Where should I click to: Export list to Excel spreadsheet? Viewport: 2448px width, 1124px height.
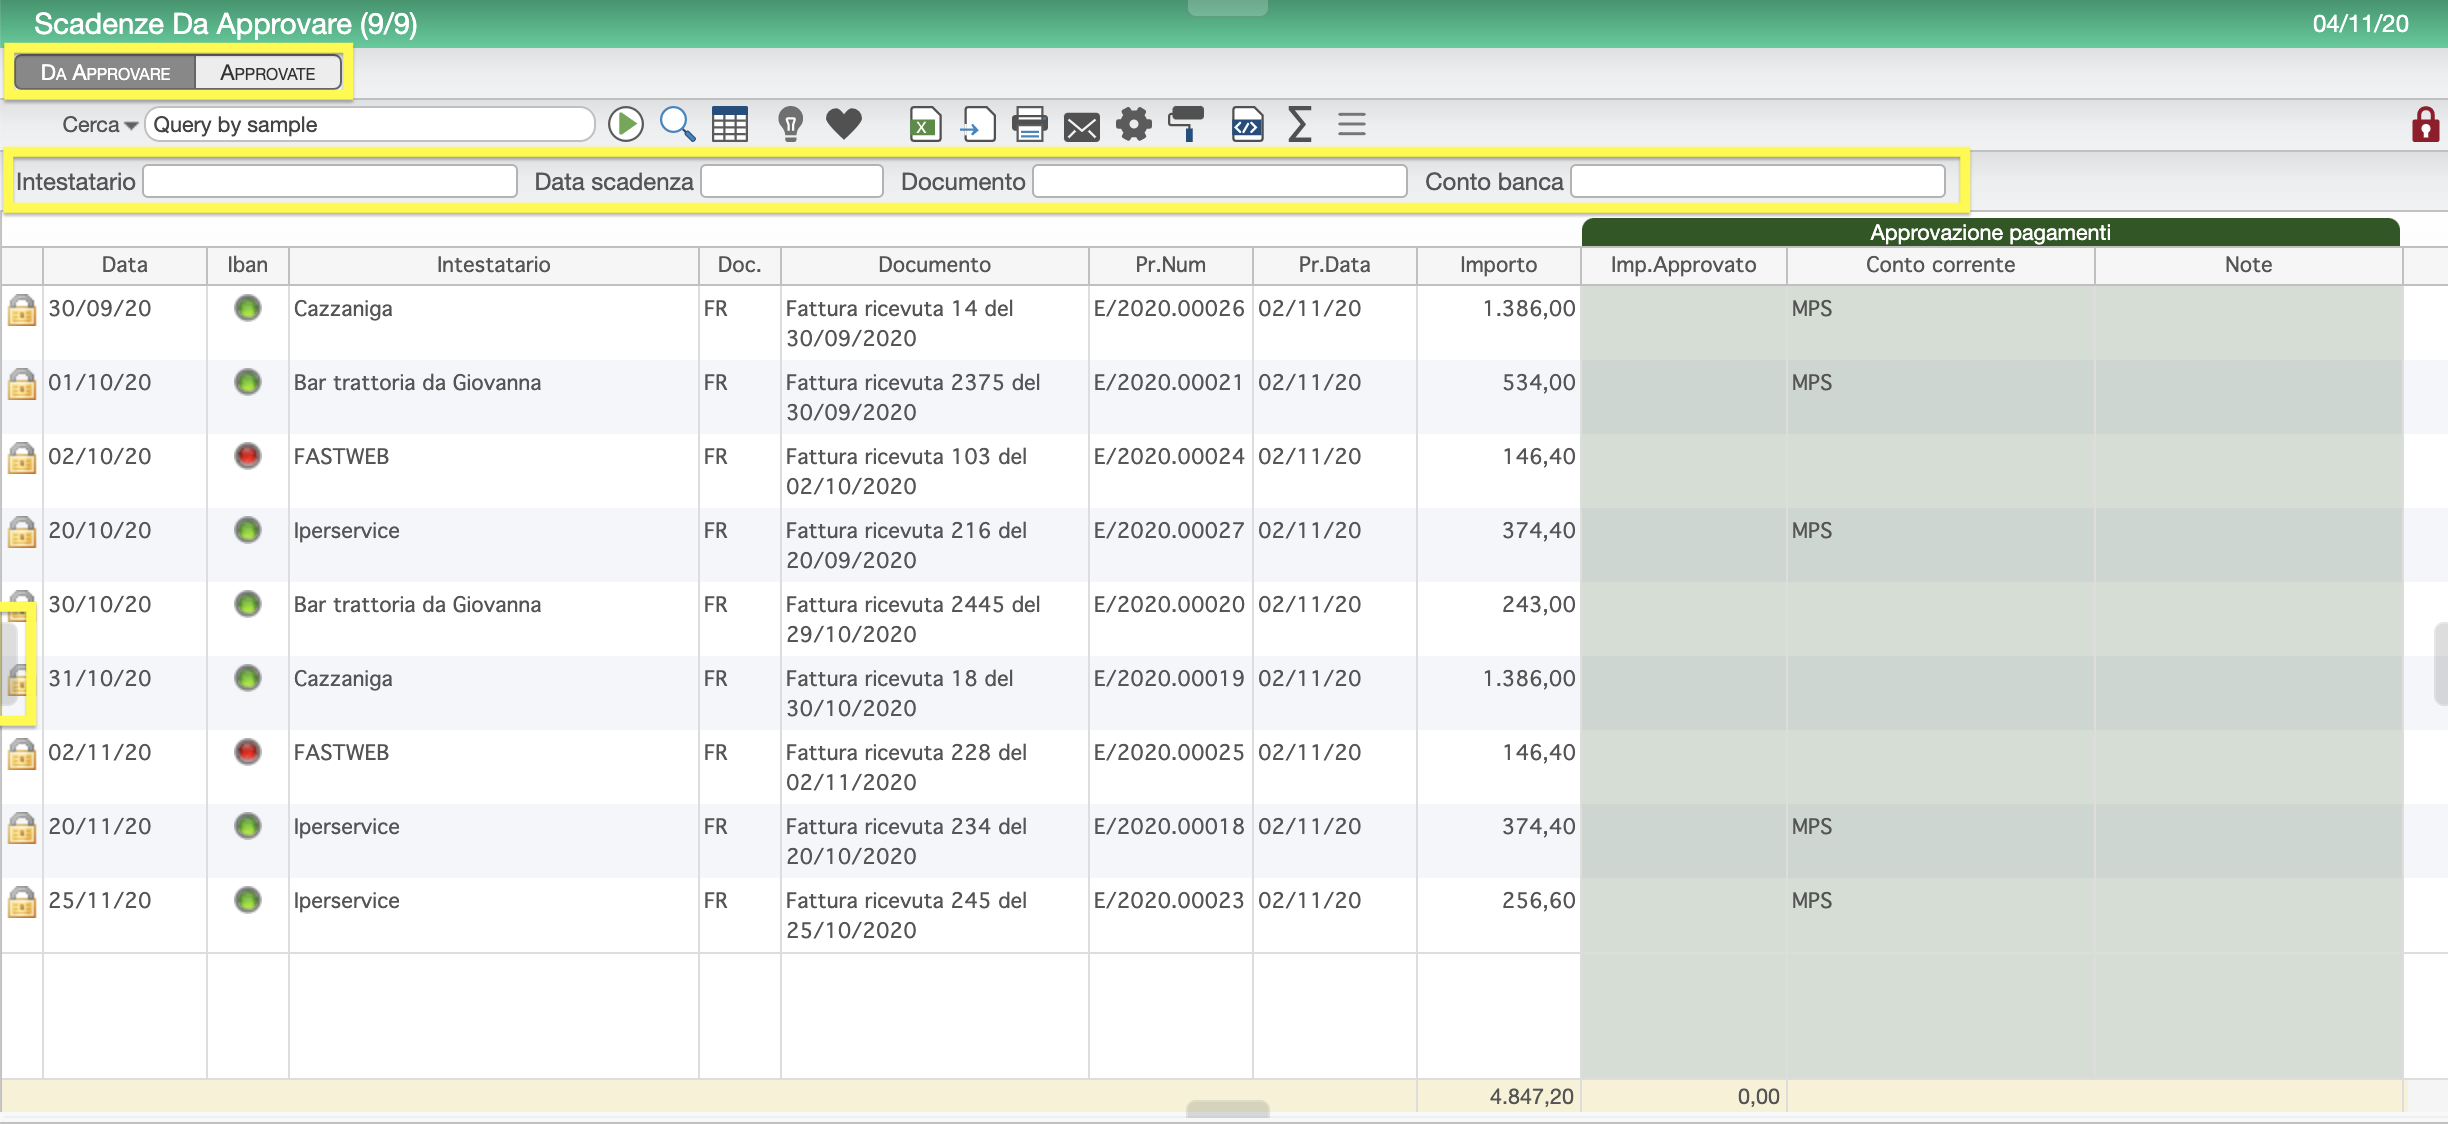(926, 125)
